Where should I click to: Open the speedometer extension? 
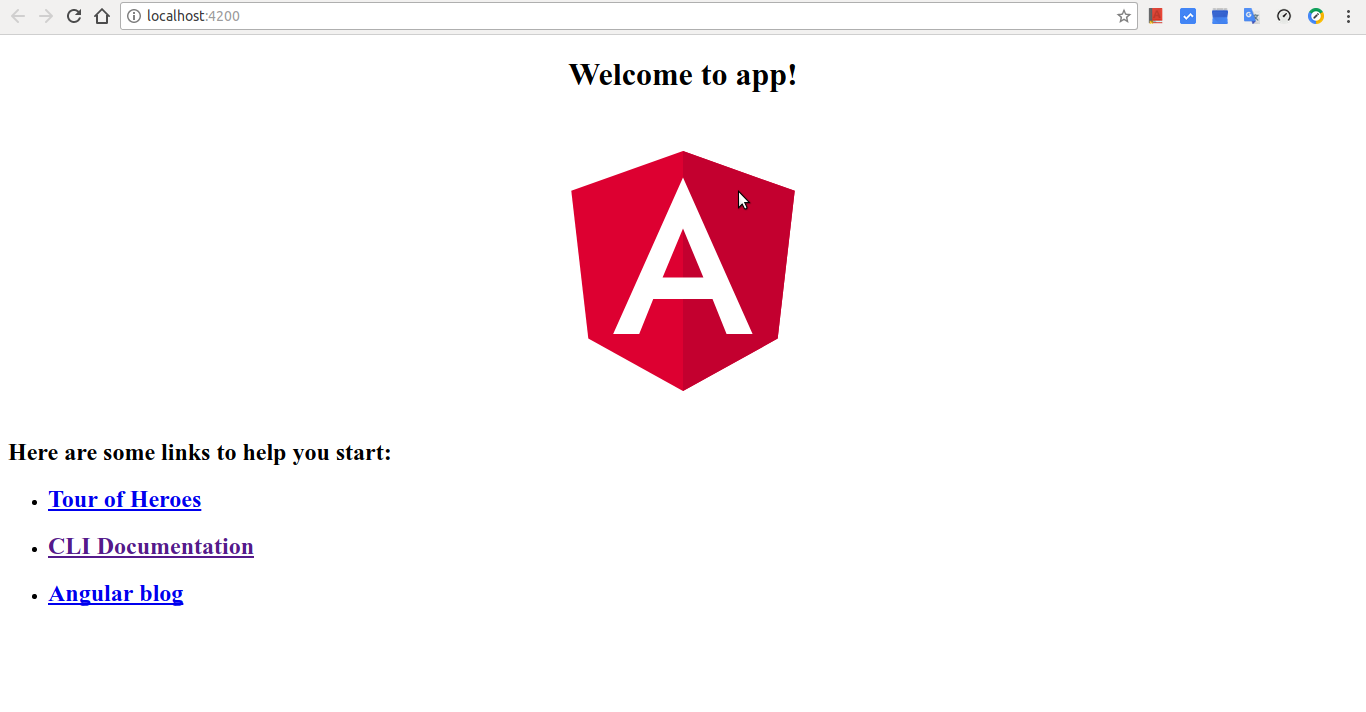coord(1284,16)
